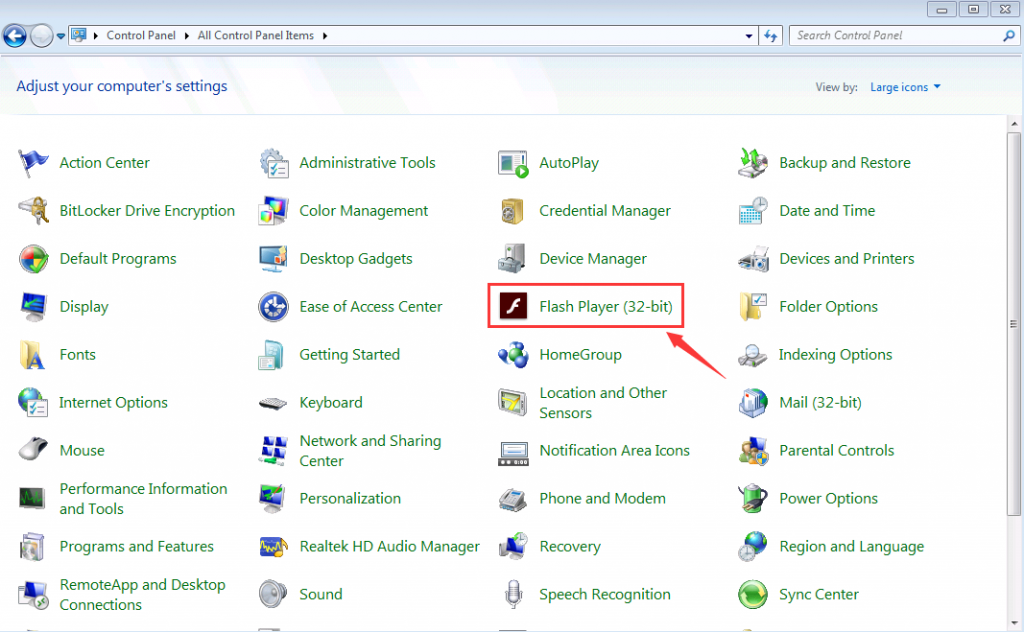Launch the AutoPlay icon
This screenshot has width=1024, height=632.
[x=513, y=163]
